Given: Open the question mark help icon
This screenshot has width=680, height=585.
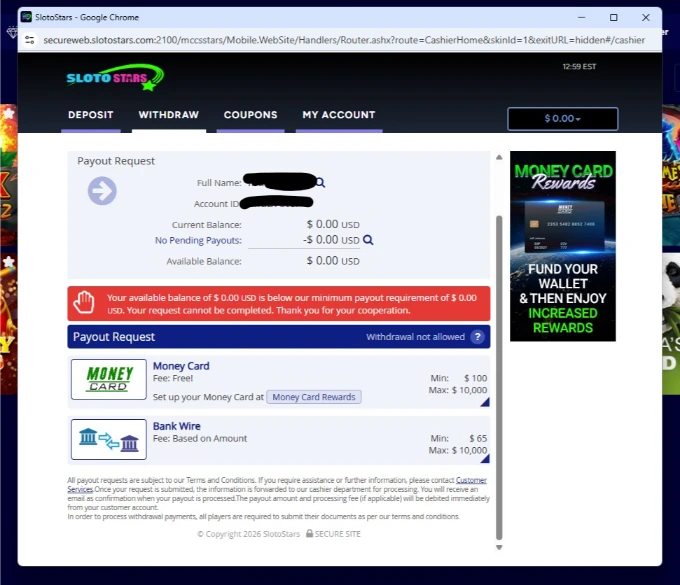Looking at the screenshot, I should click(x=478, y=337).
